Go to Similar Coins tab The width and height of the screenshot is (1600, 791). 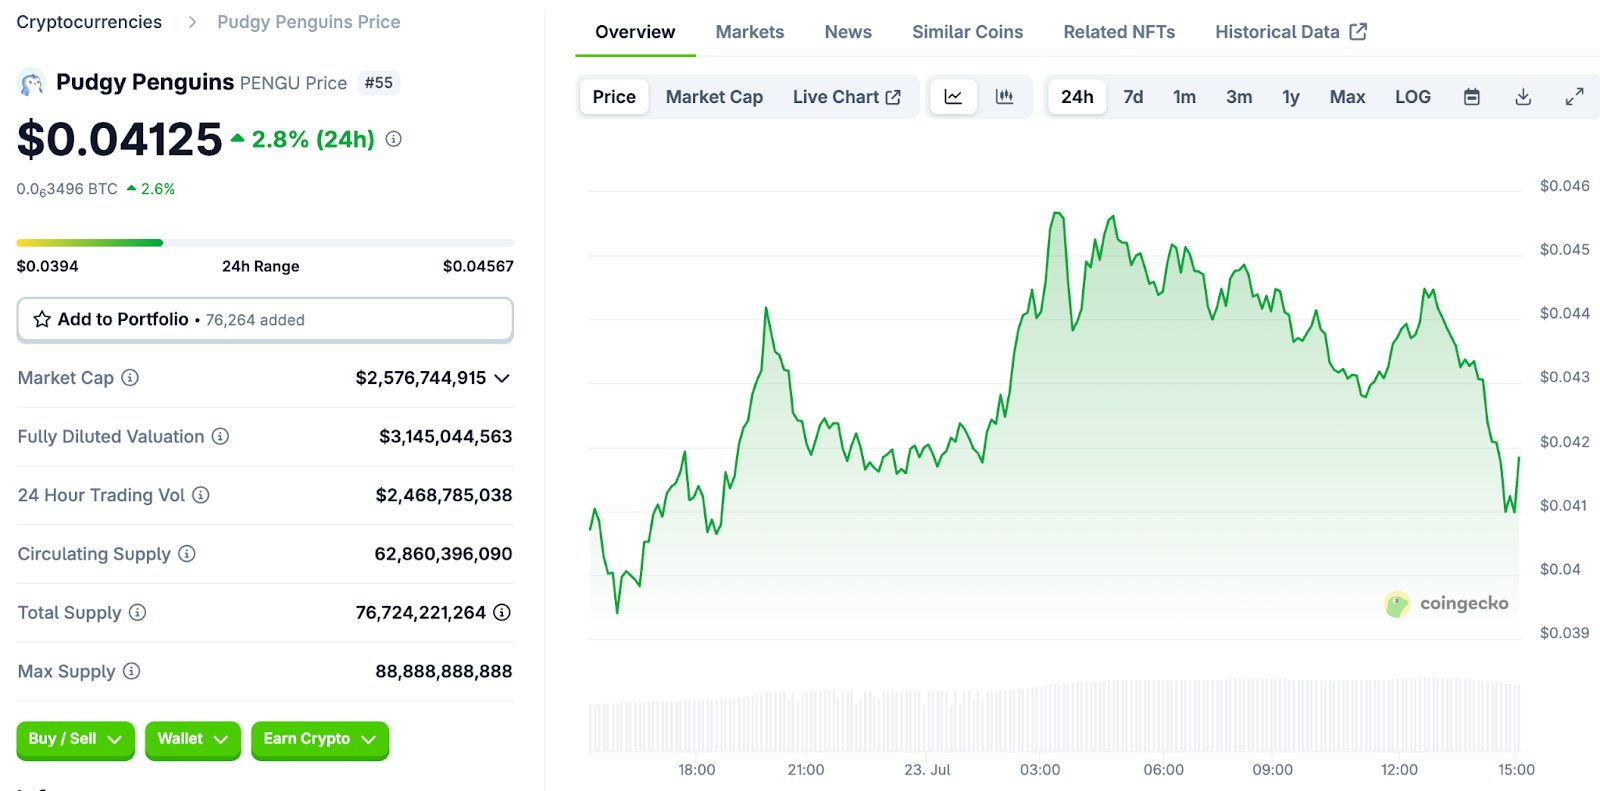tap(967, 32)
